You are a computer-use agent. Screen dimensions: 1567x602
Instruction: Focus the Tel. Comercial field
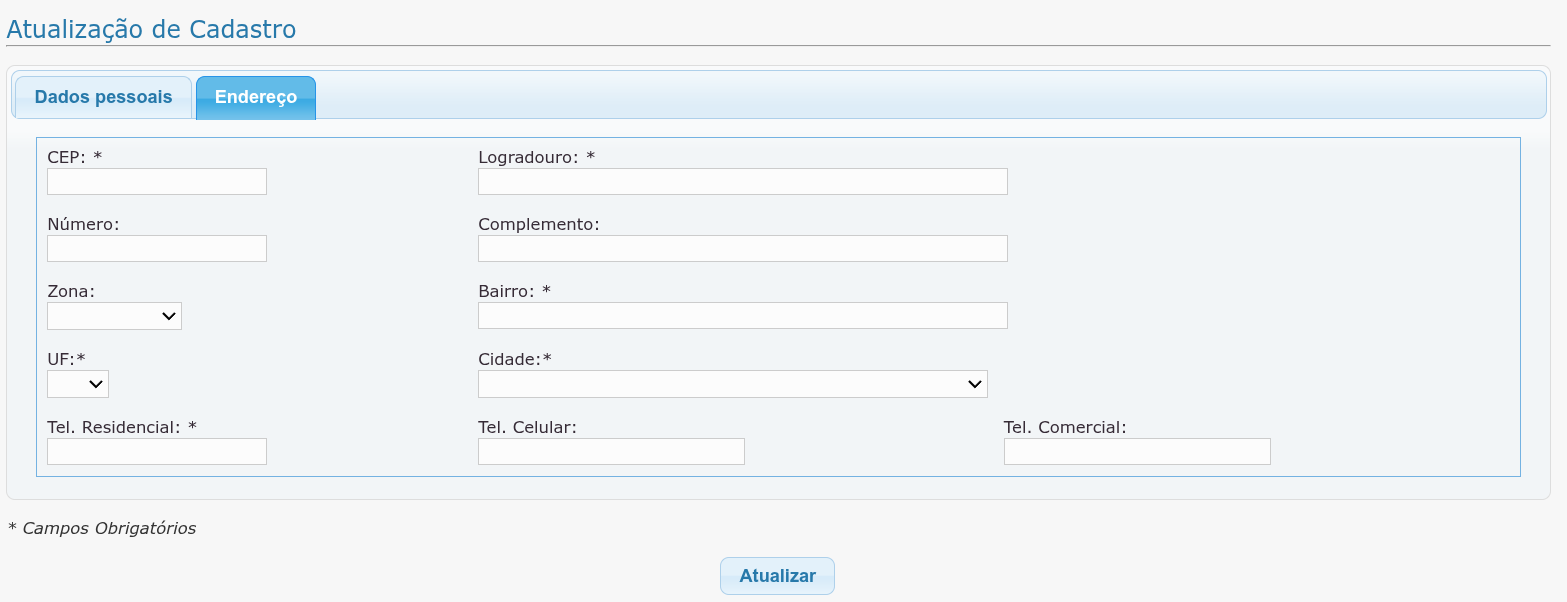[1137, 451]
